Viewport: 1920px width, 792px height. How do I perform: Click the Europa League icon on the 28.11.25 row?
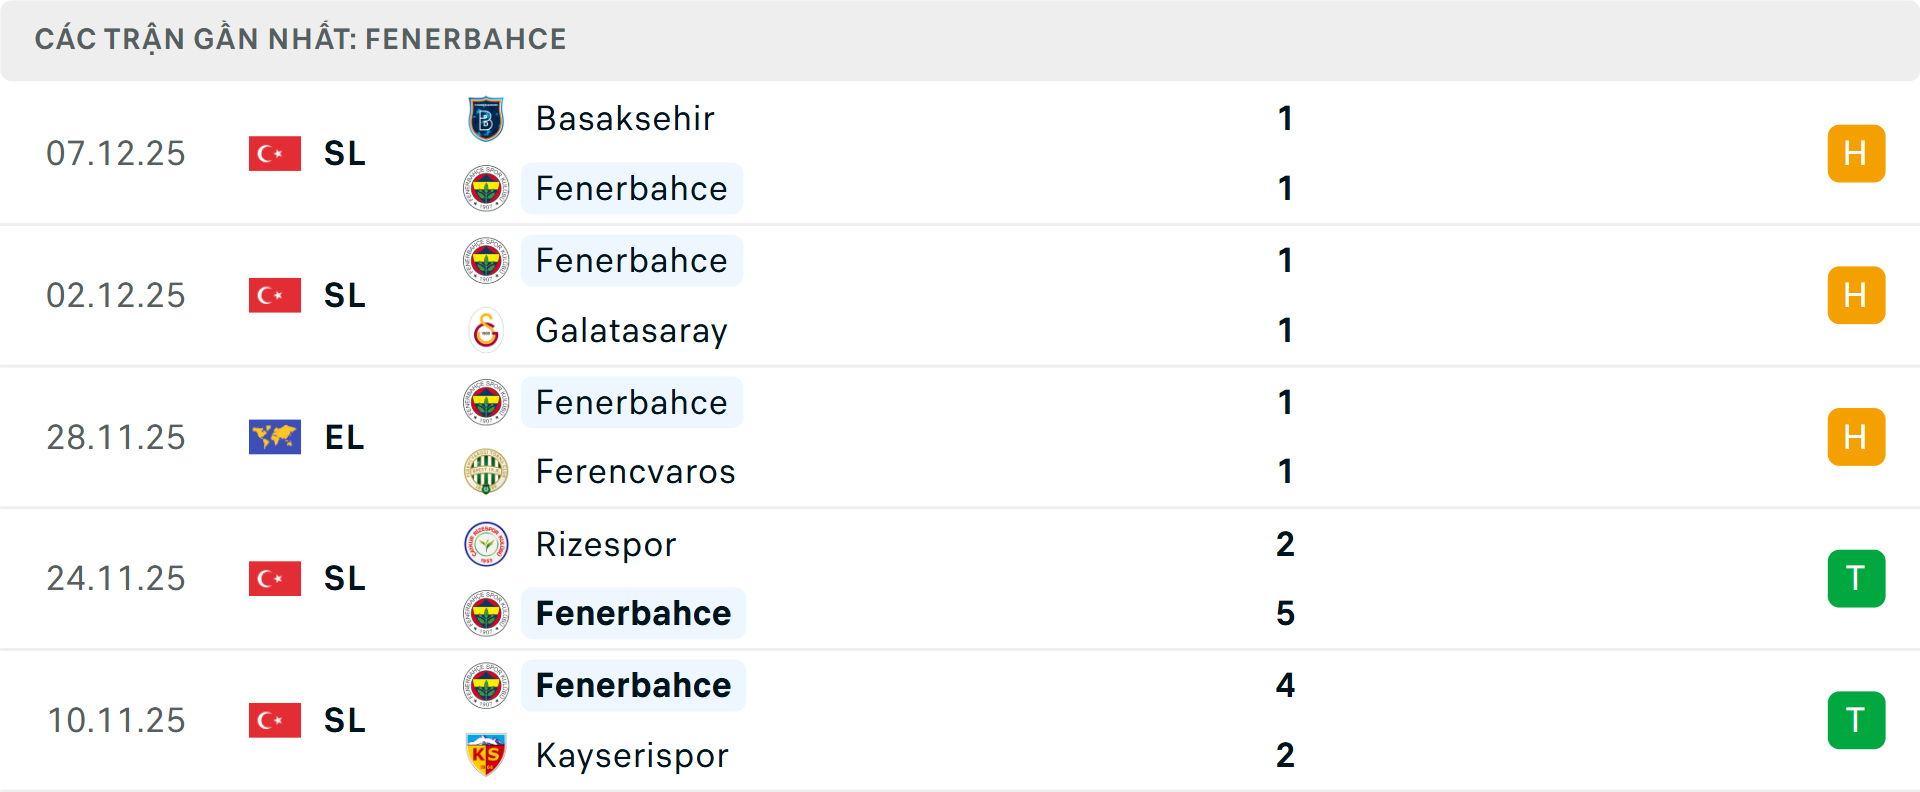(274, 436)
